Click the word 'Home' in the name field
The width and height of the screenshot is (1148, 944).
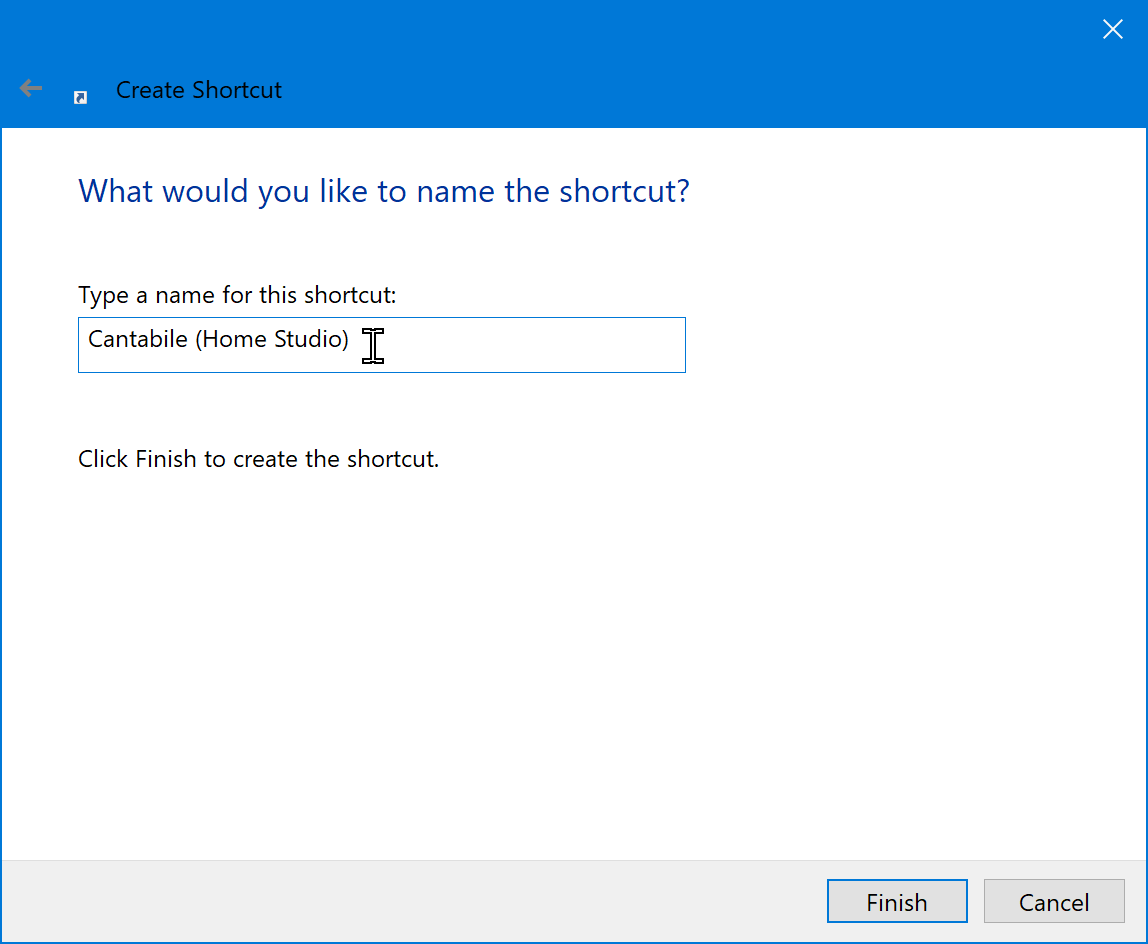point(235,340)
